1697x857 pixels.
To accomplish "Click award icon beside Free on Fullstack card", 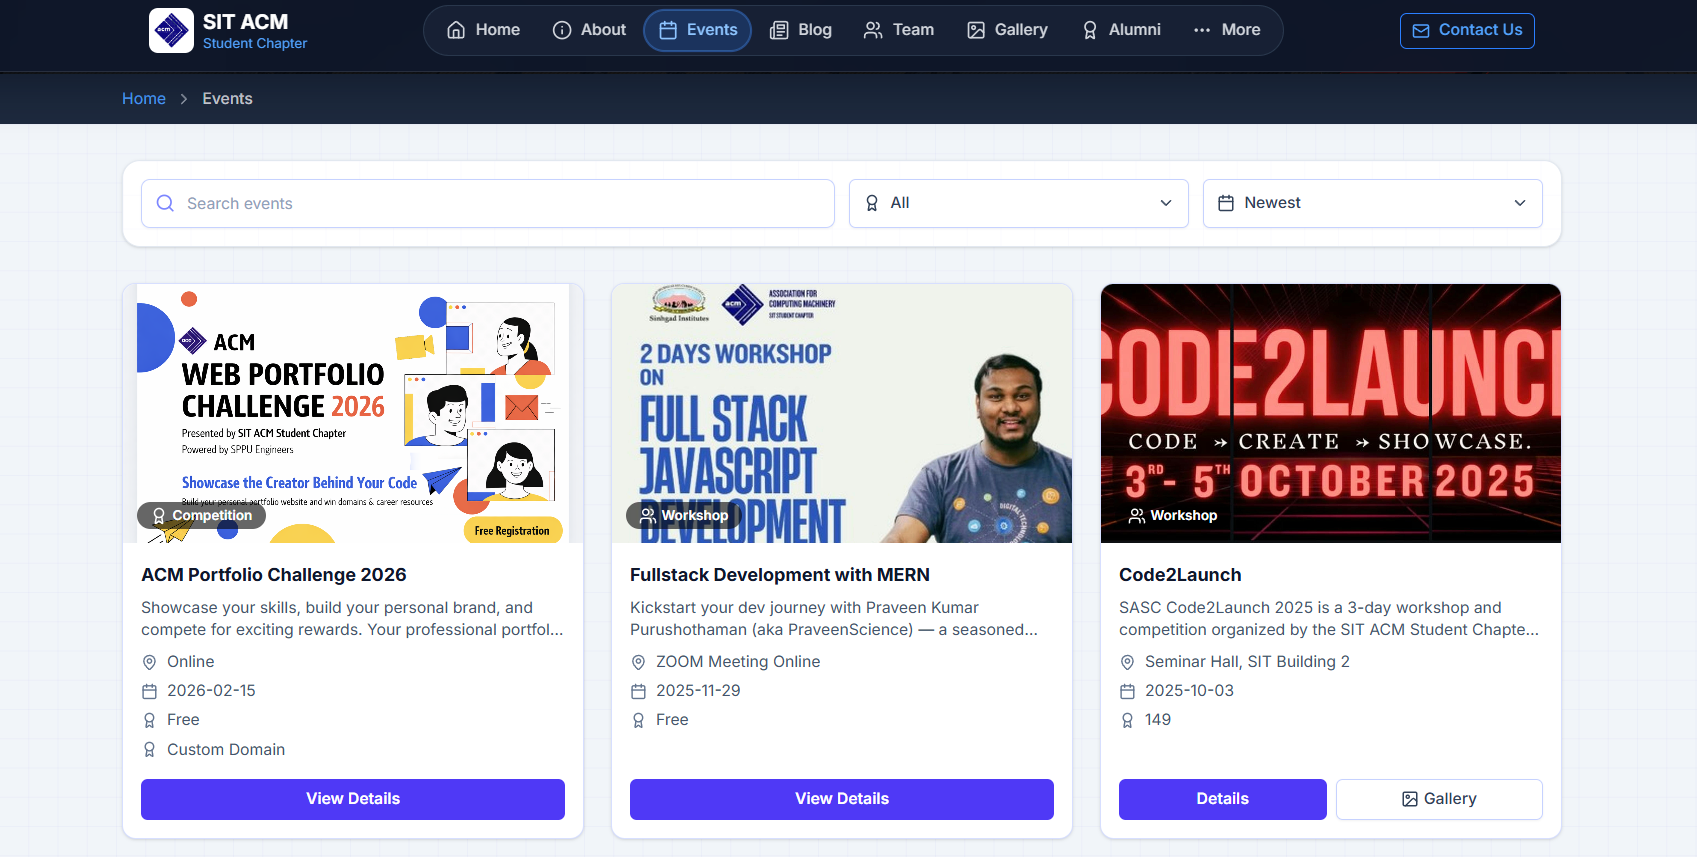I will [638, 720].
